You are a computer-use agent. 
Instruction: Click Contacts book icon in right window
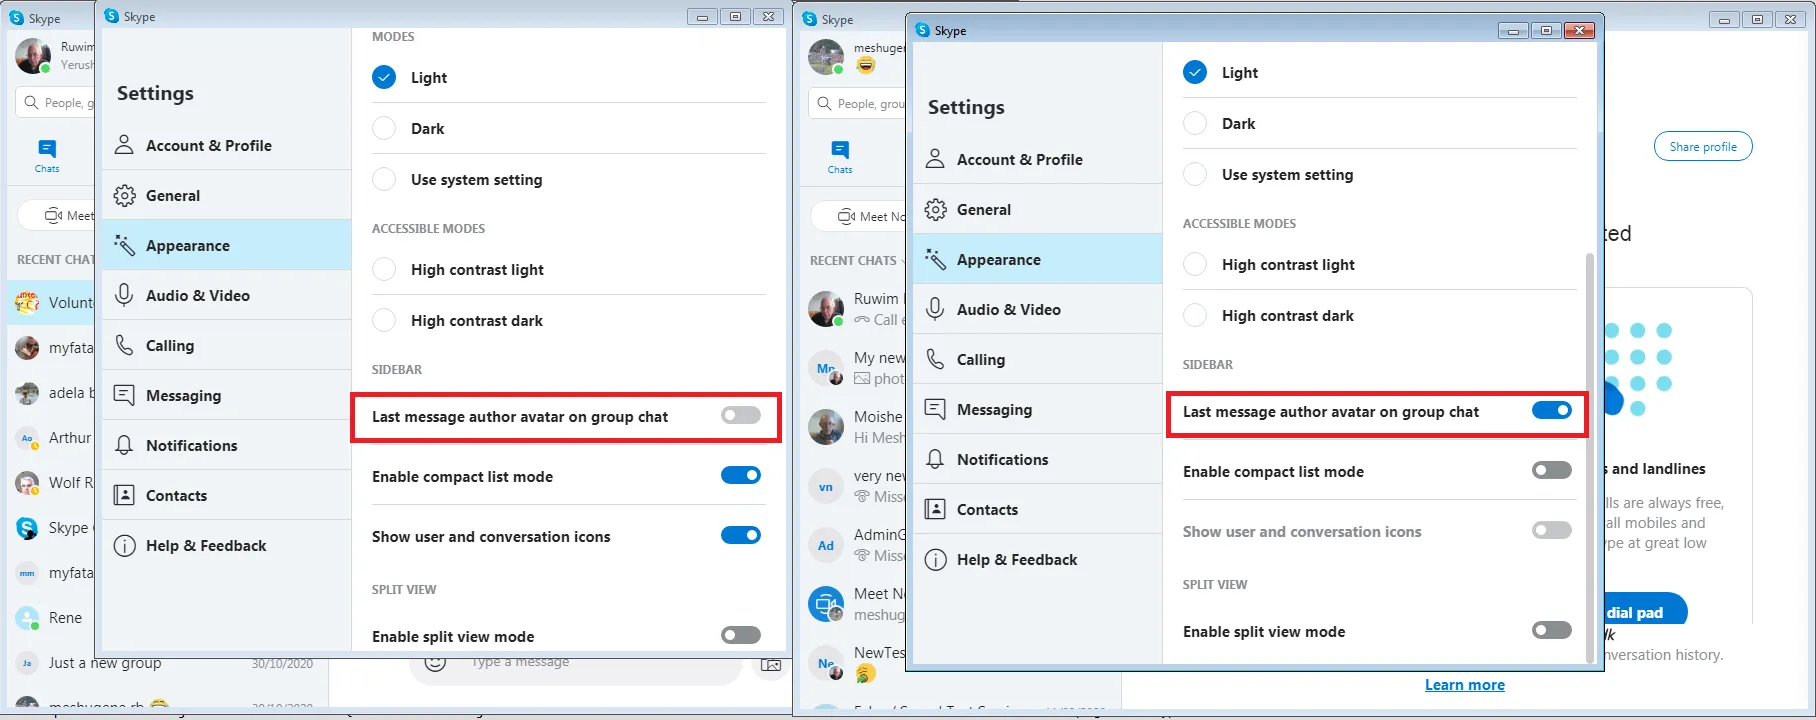coord(935,509)
